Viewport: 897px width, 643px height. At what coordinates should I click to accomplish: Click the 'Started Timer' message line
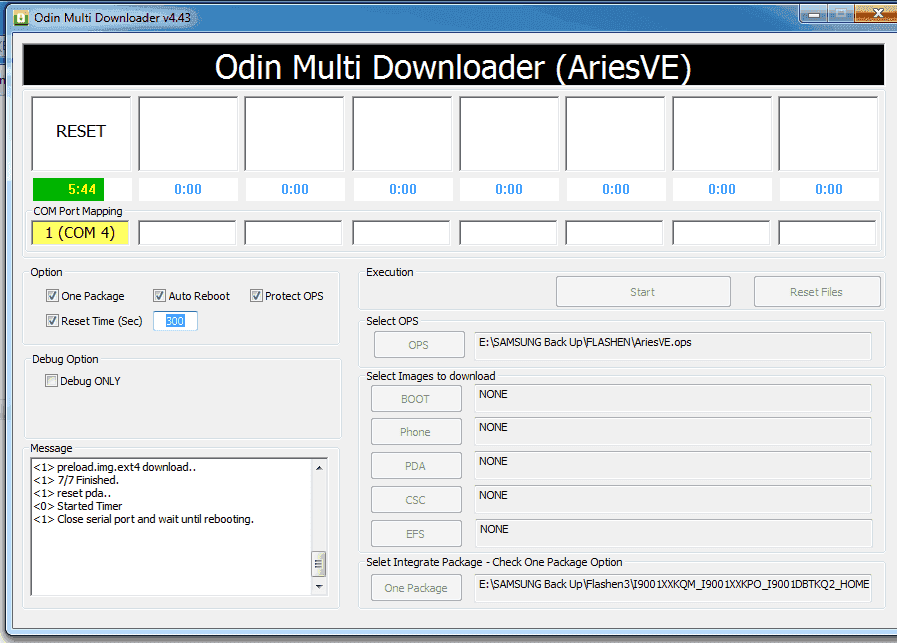(77, 506)
